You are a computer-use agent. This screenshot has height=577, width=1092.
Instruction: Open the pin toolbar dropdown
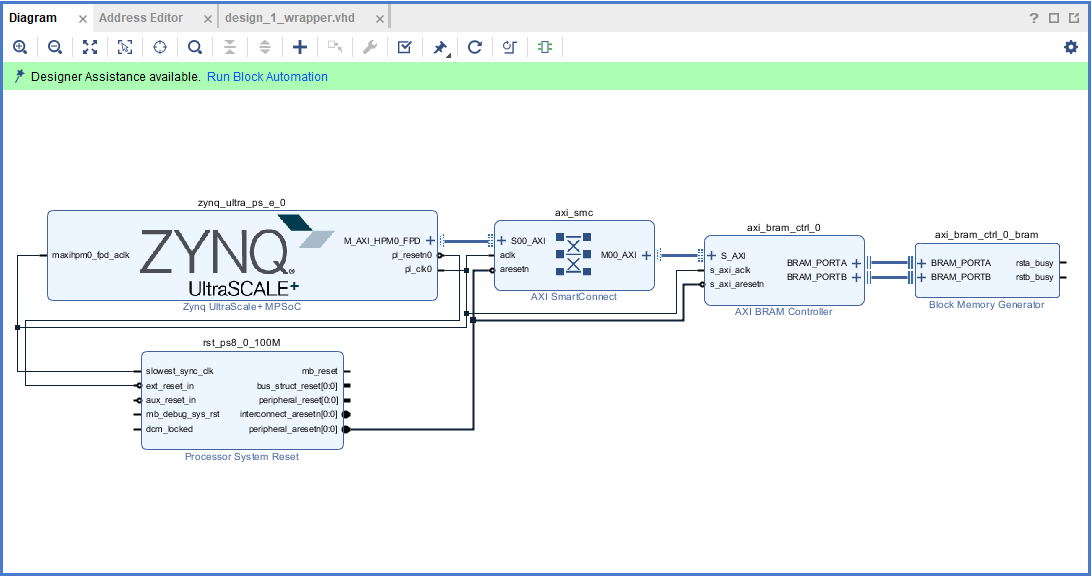tap(440, 48)
